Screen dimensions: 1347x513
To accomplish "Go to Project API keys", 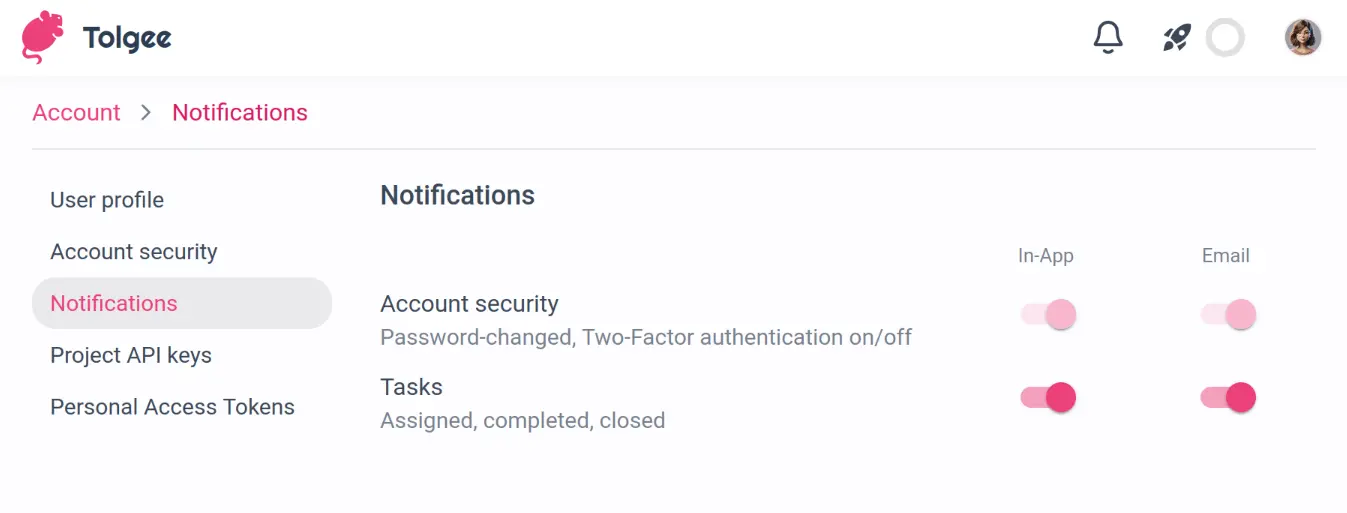I will pos(131,356).
